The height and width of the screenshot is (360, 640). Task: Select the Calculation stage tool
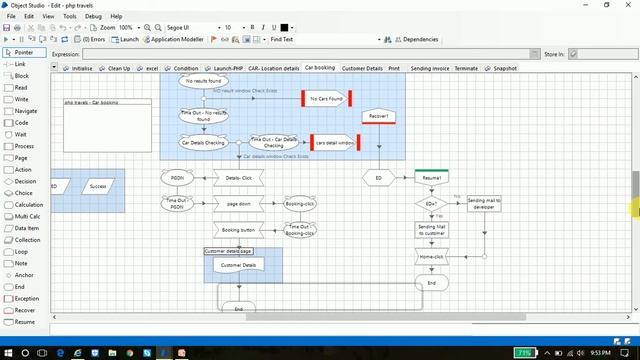tap(24, 205)
